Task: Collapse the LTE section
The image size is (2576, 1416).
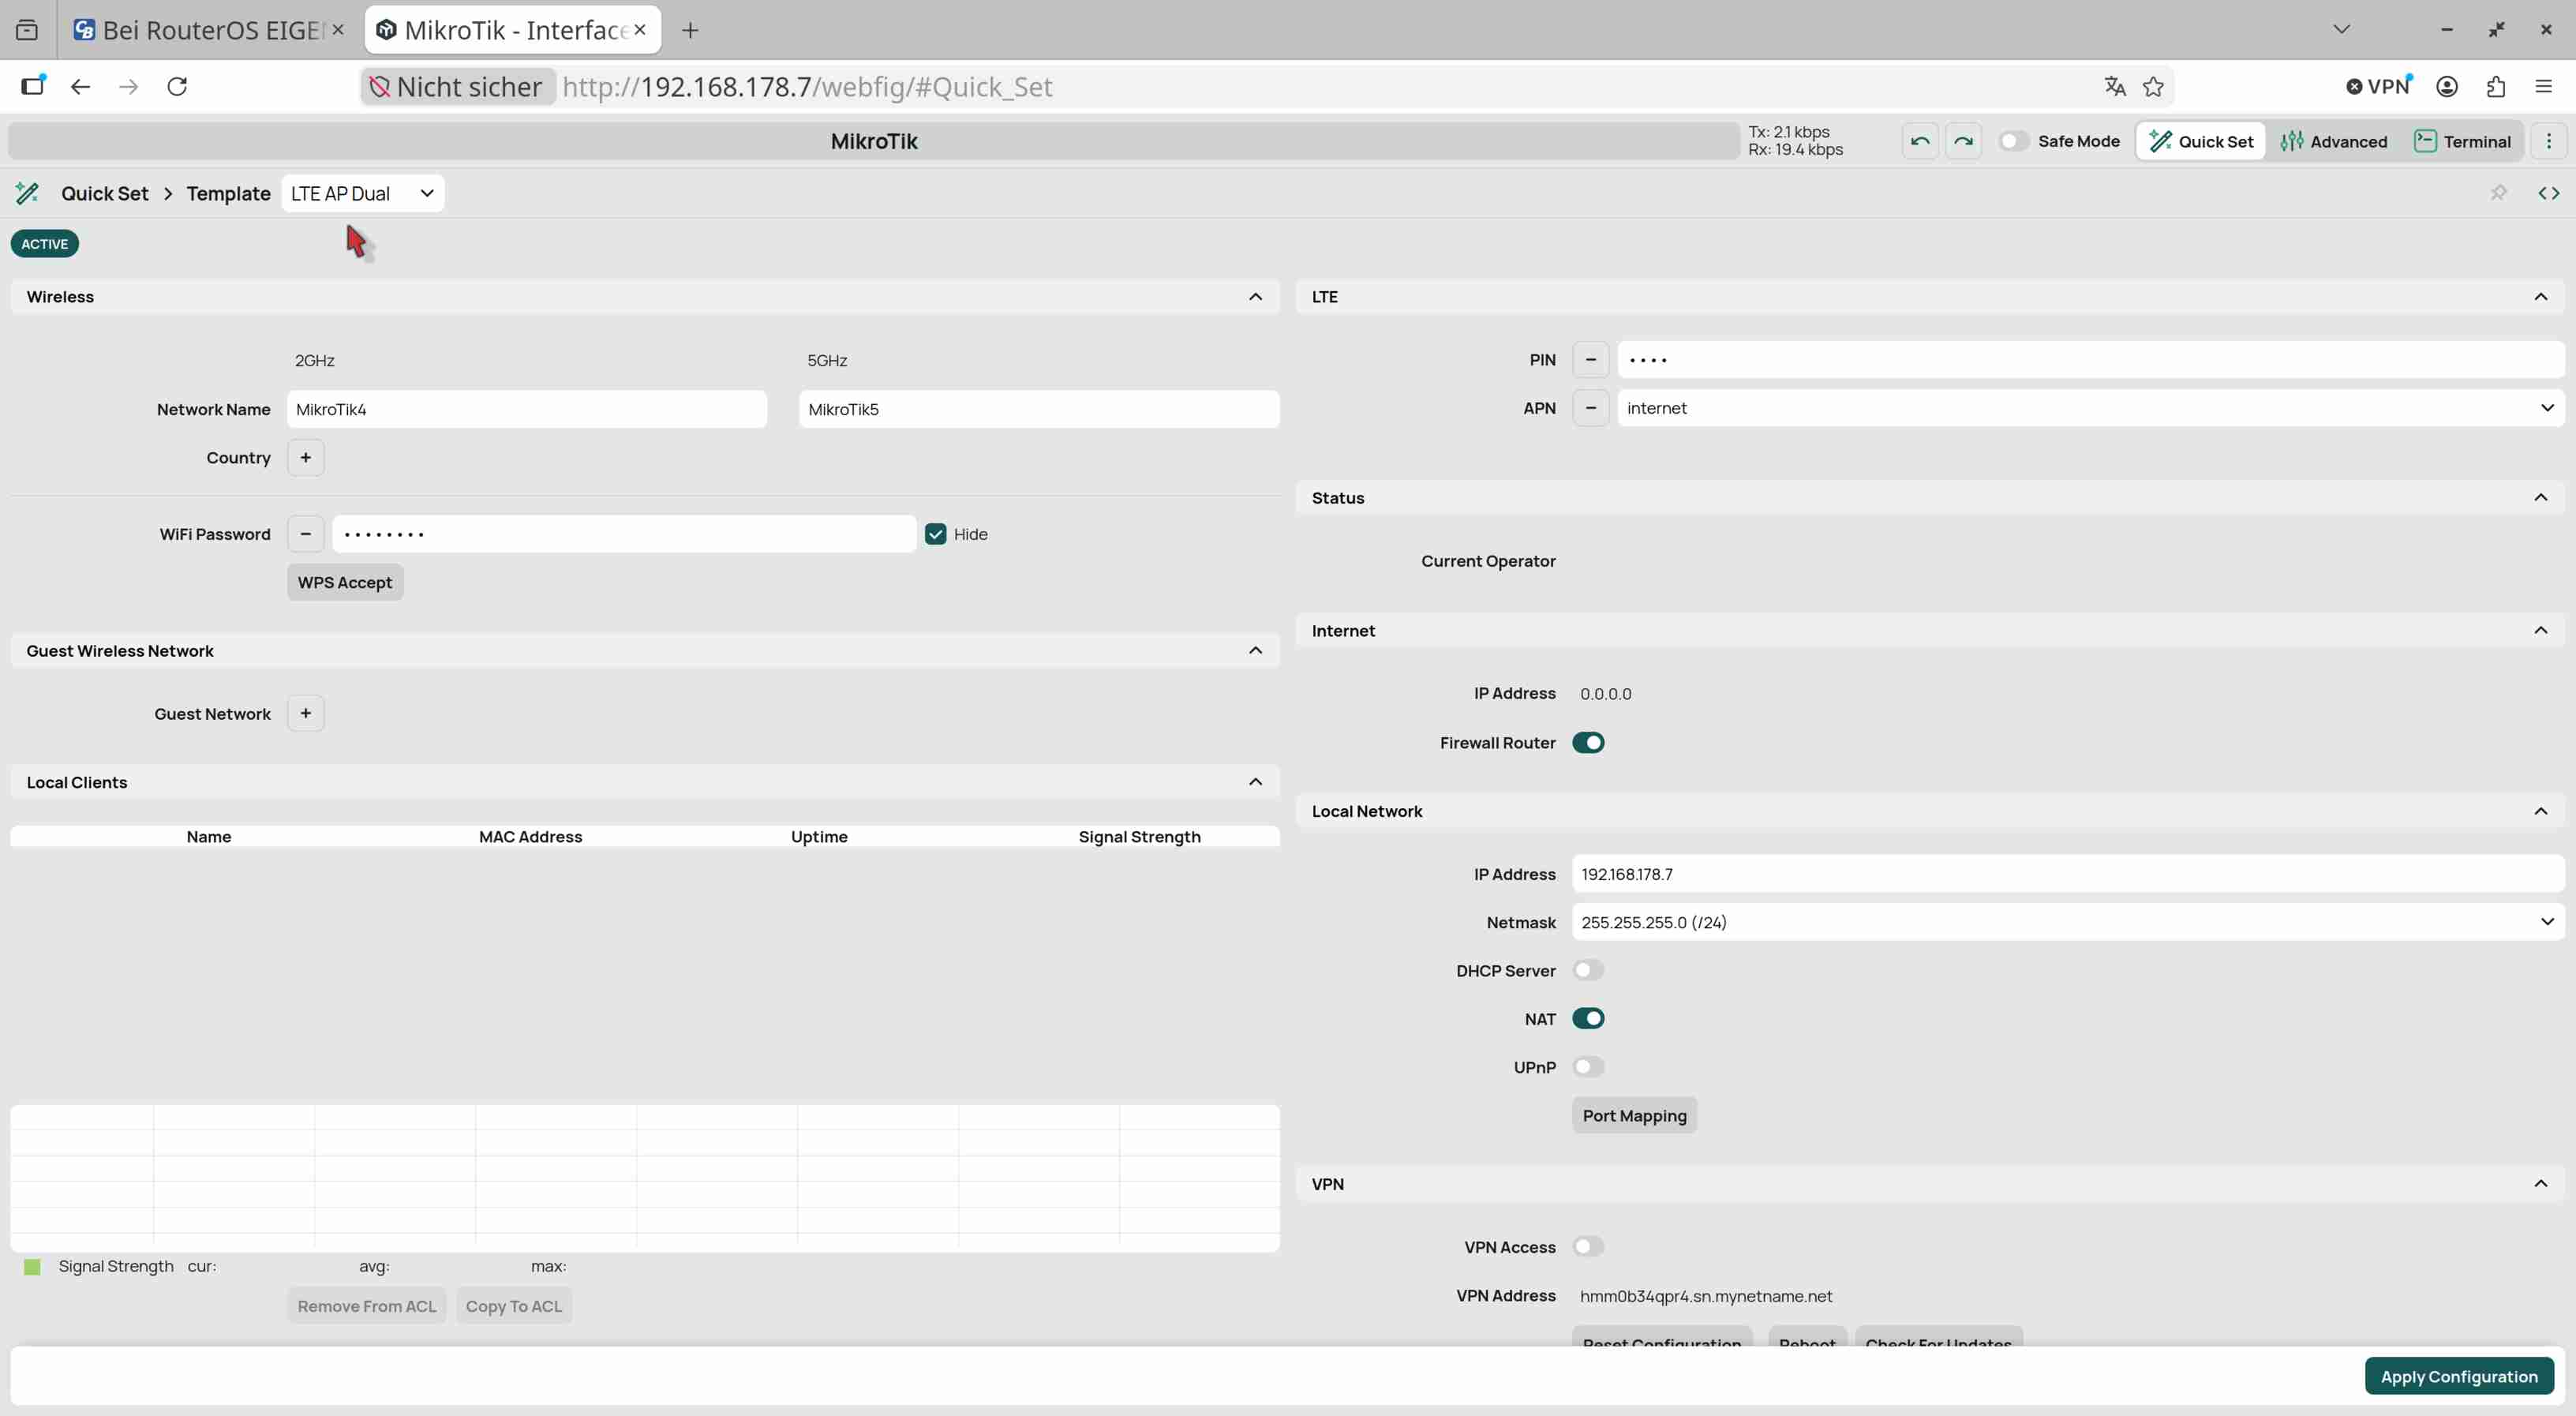Action: pos(2540,297)
